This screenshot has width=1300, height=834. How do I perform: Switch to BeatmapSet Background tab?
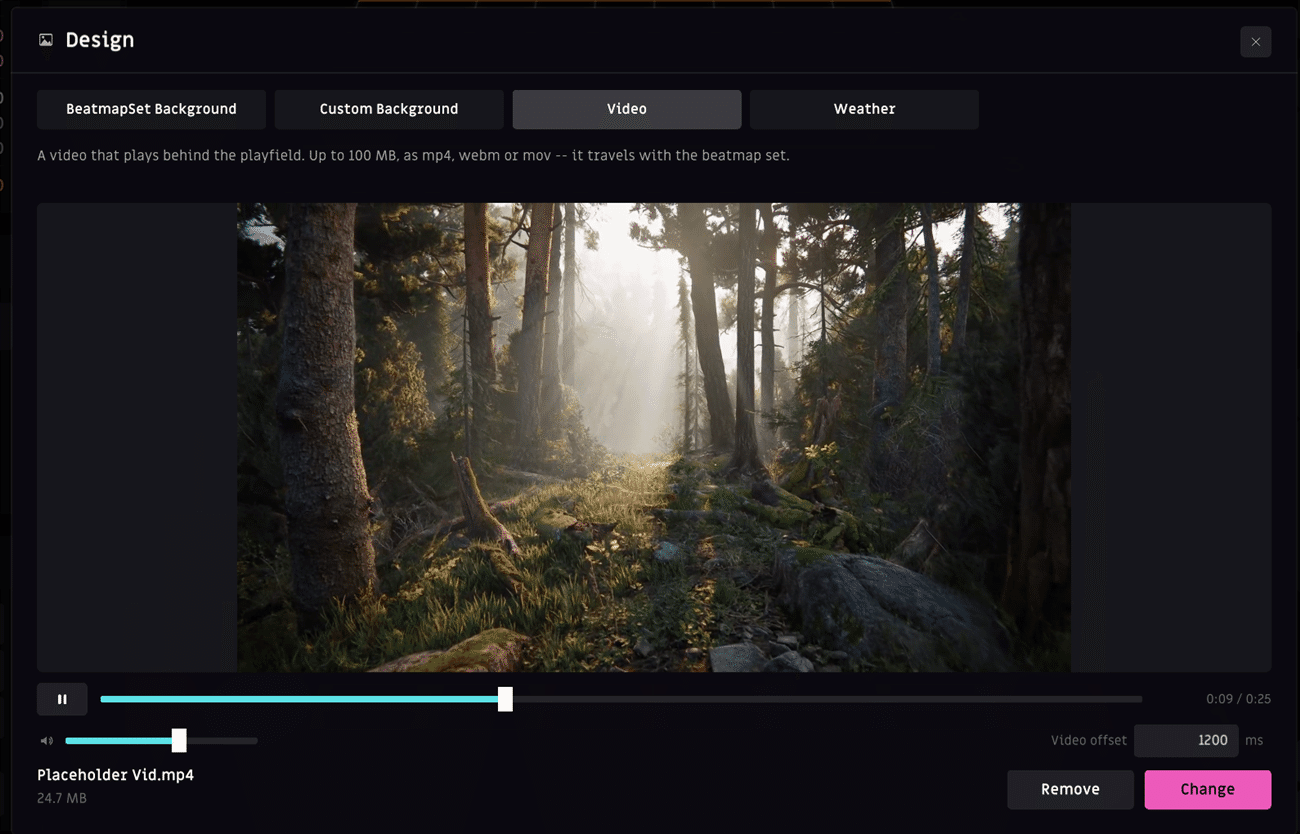point(151,109)
